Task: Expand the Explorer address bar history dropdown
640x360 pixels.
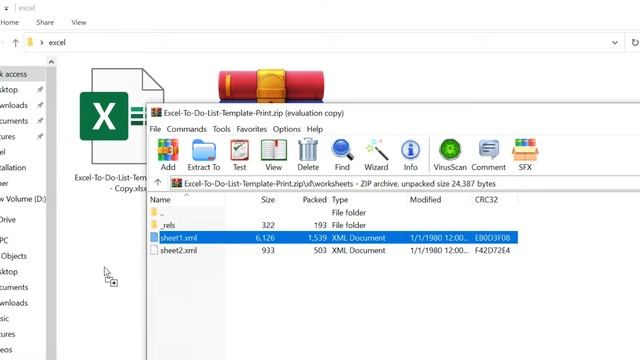Action: click(x=615, y=42)
